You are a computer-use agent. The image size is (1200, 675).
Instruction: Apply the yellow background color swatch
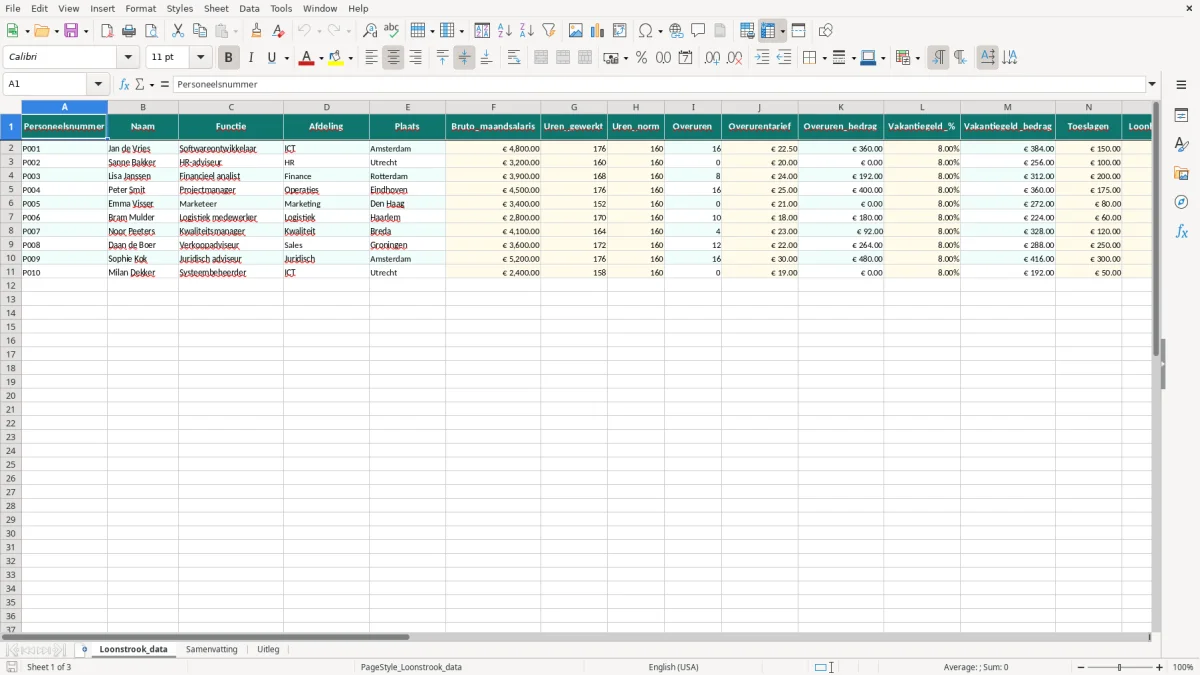tap(336, 58)
